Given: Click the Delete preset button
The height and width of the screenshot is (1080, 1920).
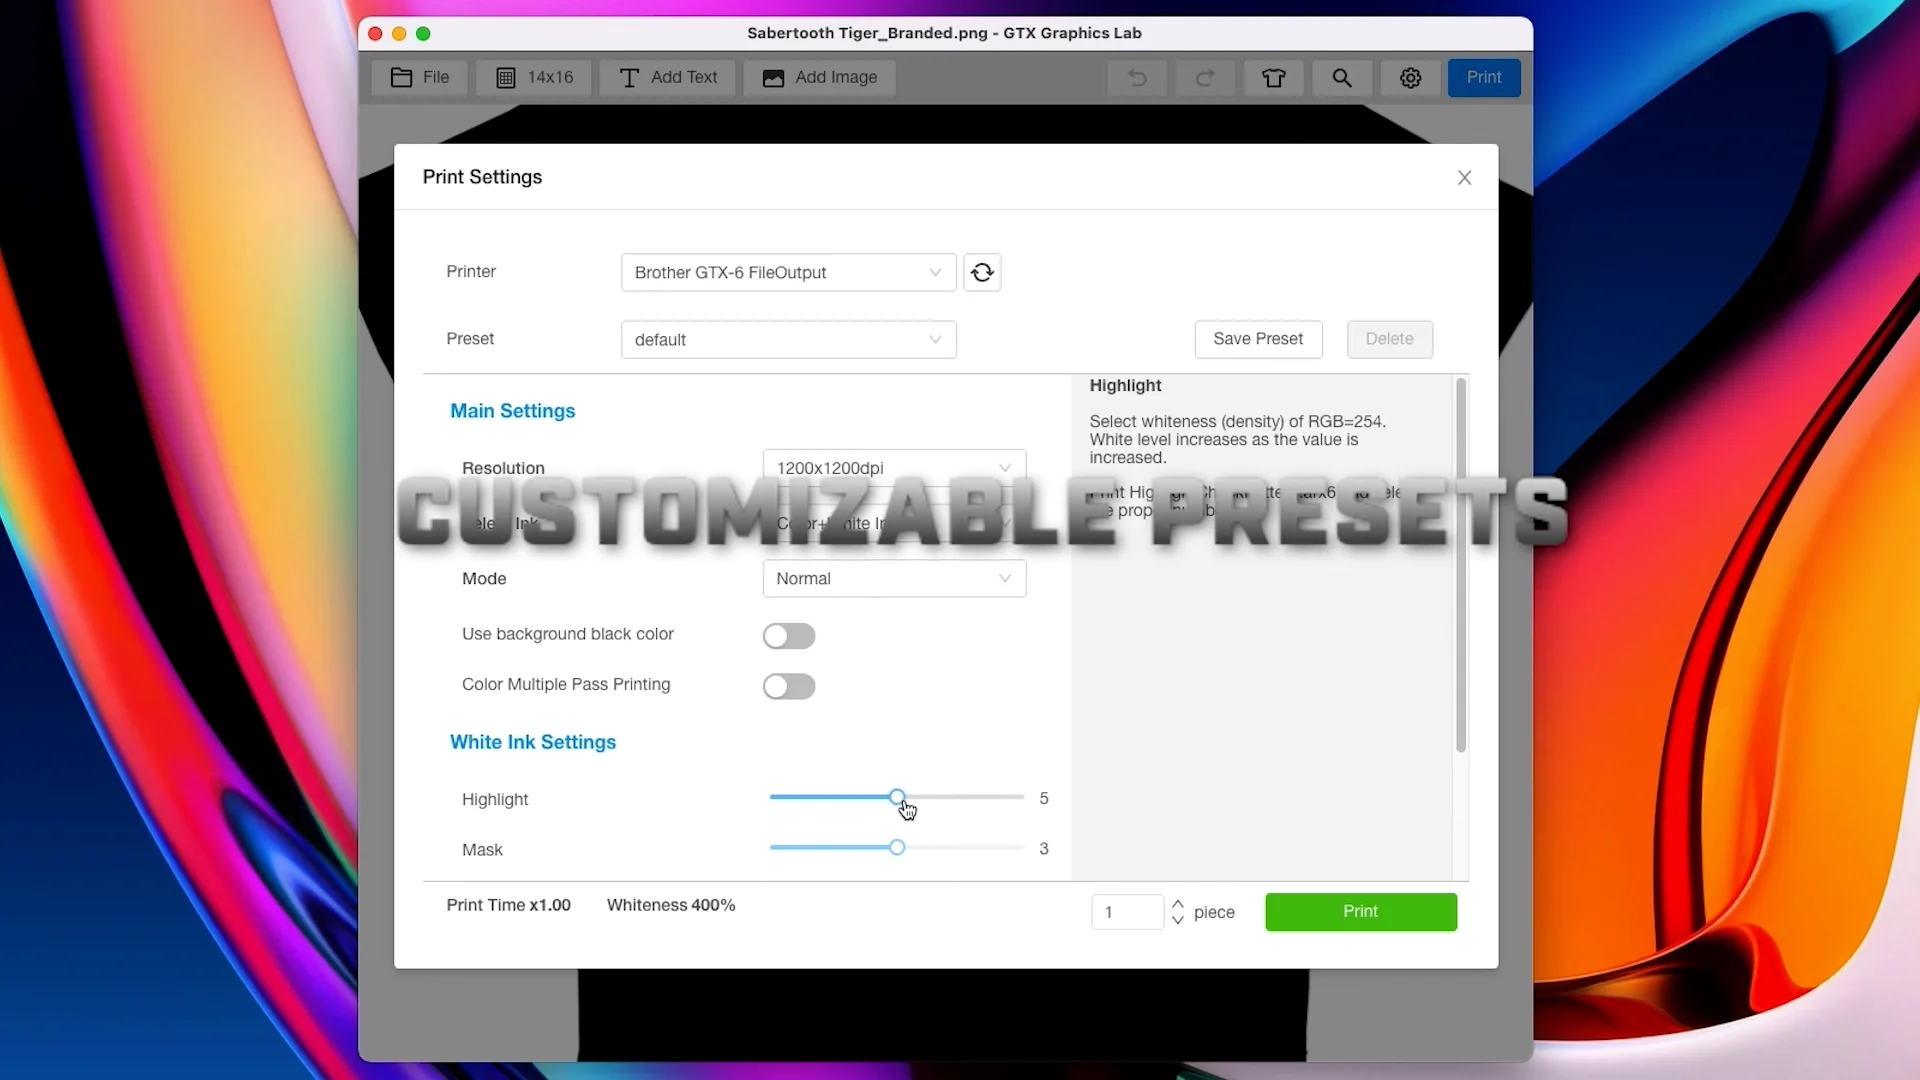Looking at the screenshot, I should click(1389, 339).
